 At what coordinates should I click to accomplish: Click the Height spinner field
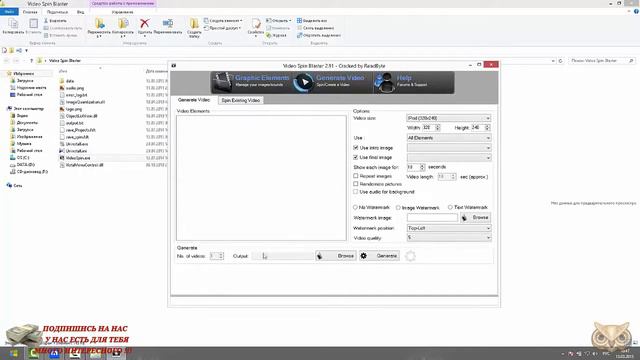[x=480, y=128]
